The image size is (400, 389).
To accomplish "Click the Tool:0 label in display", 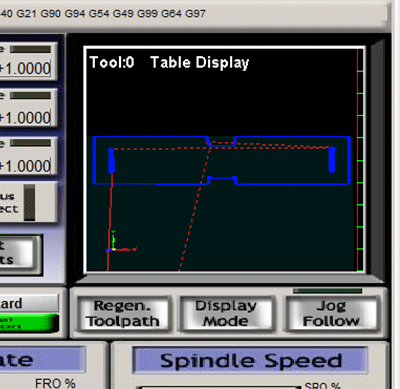I will [112, 62].
